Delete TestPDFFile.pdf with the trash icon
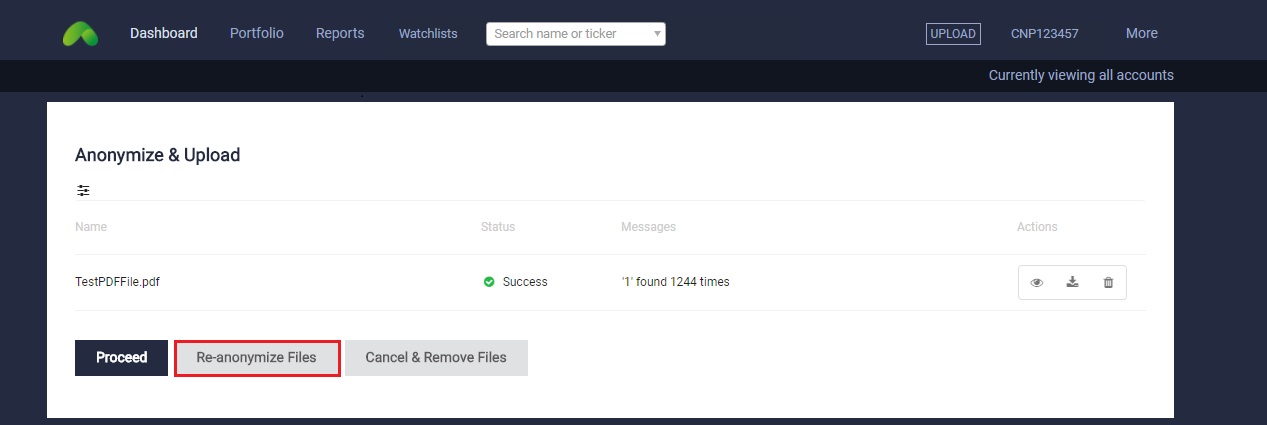Viewport: 1267px width, 425px height. click(x=1108, y=283)
